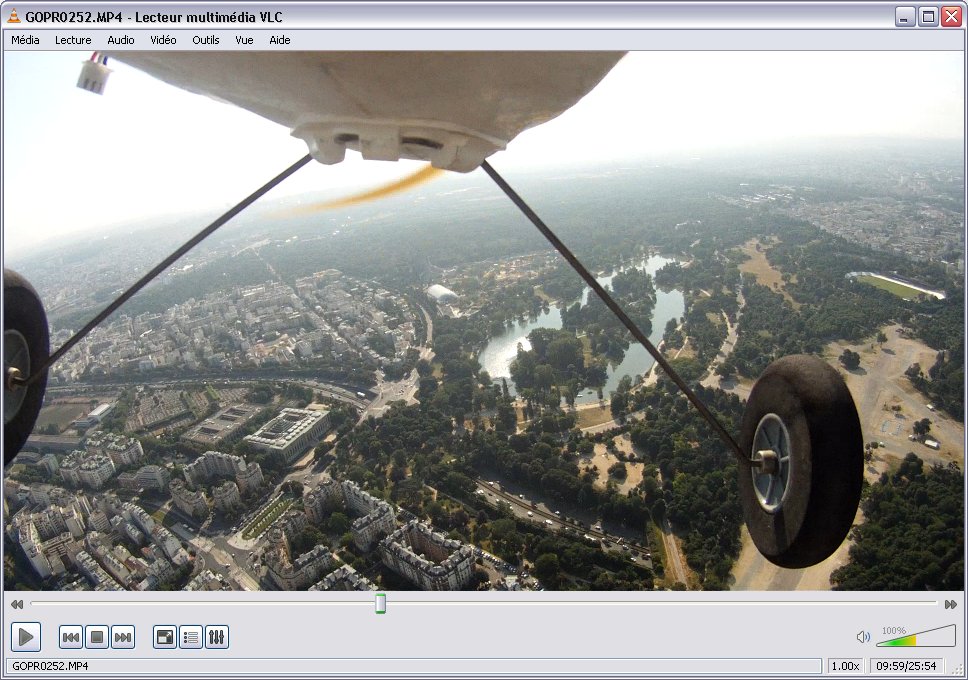This screenshot has width=968, height=680.
Task: Open the Audio menu
Action: click(120, 40)
